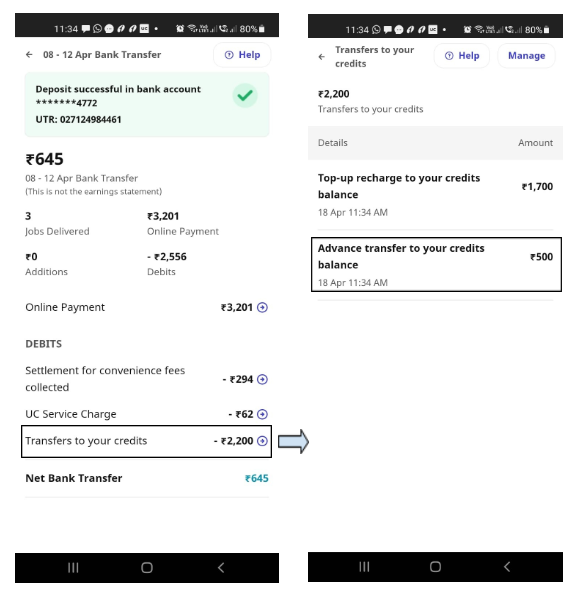Tap the Net Bank Transfer ₹645 amount

coord(257,479)
